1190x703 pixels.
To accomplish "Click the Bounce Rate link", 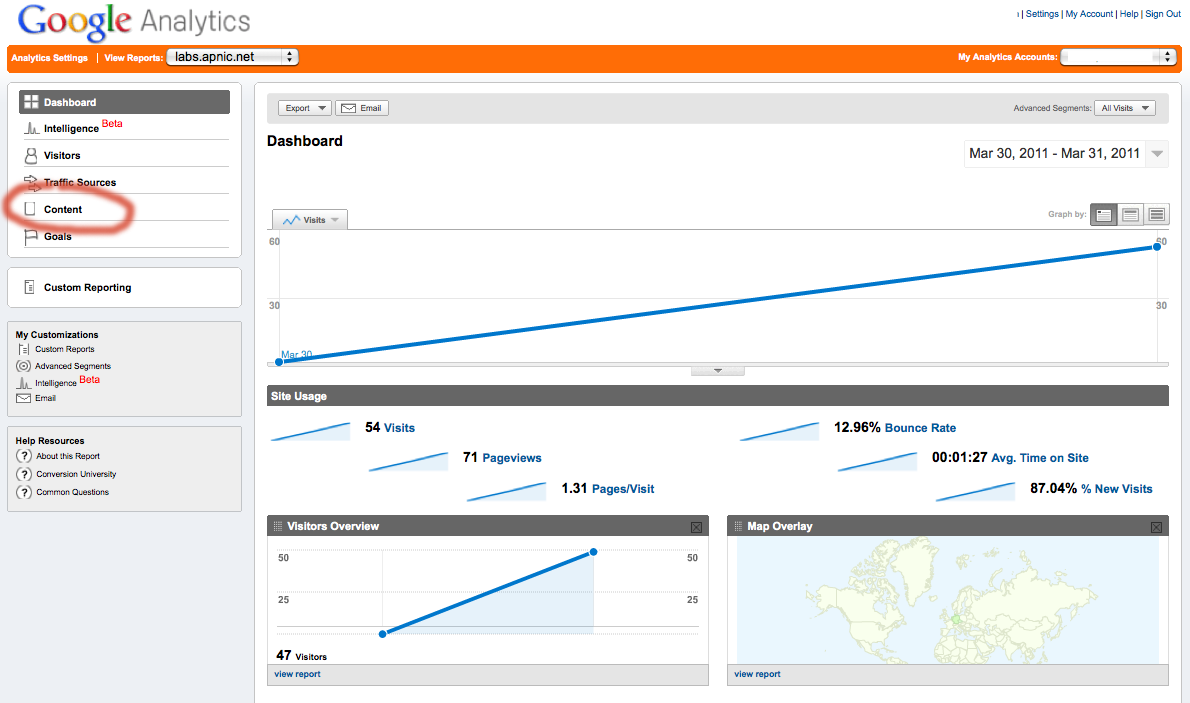I will pyautogui.click(x=920, y=428).
